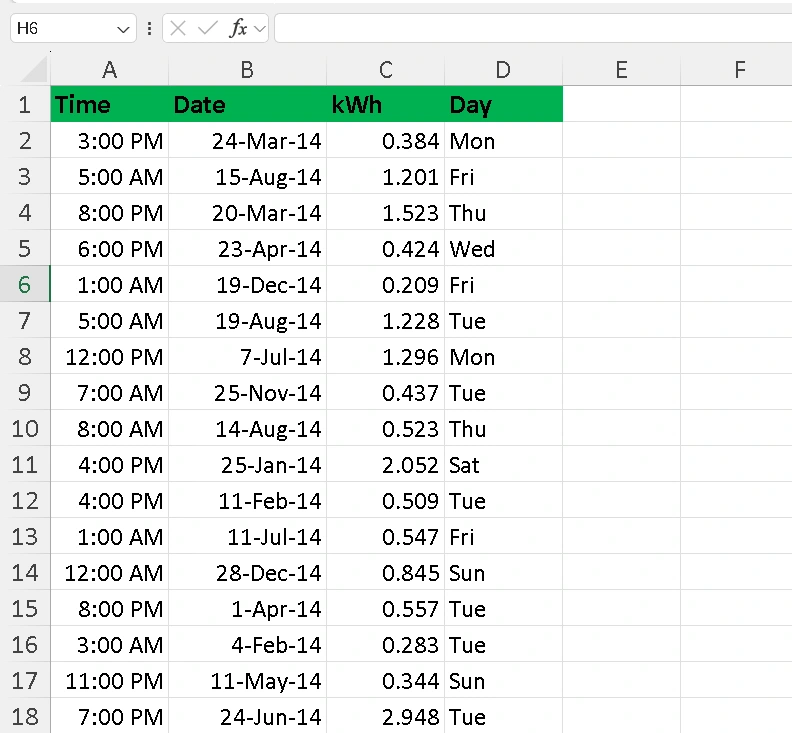Click inside the formula bar input

point(530,29)
